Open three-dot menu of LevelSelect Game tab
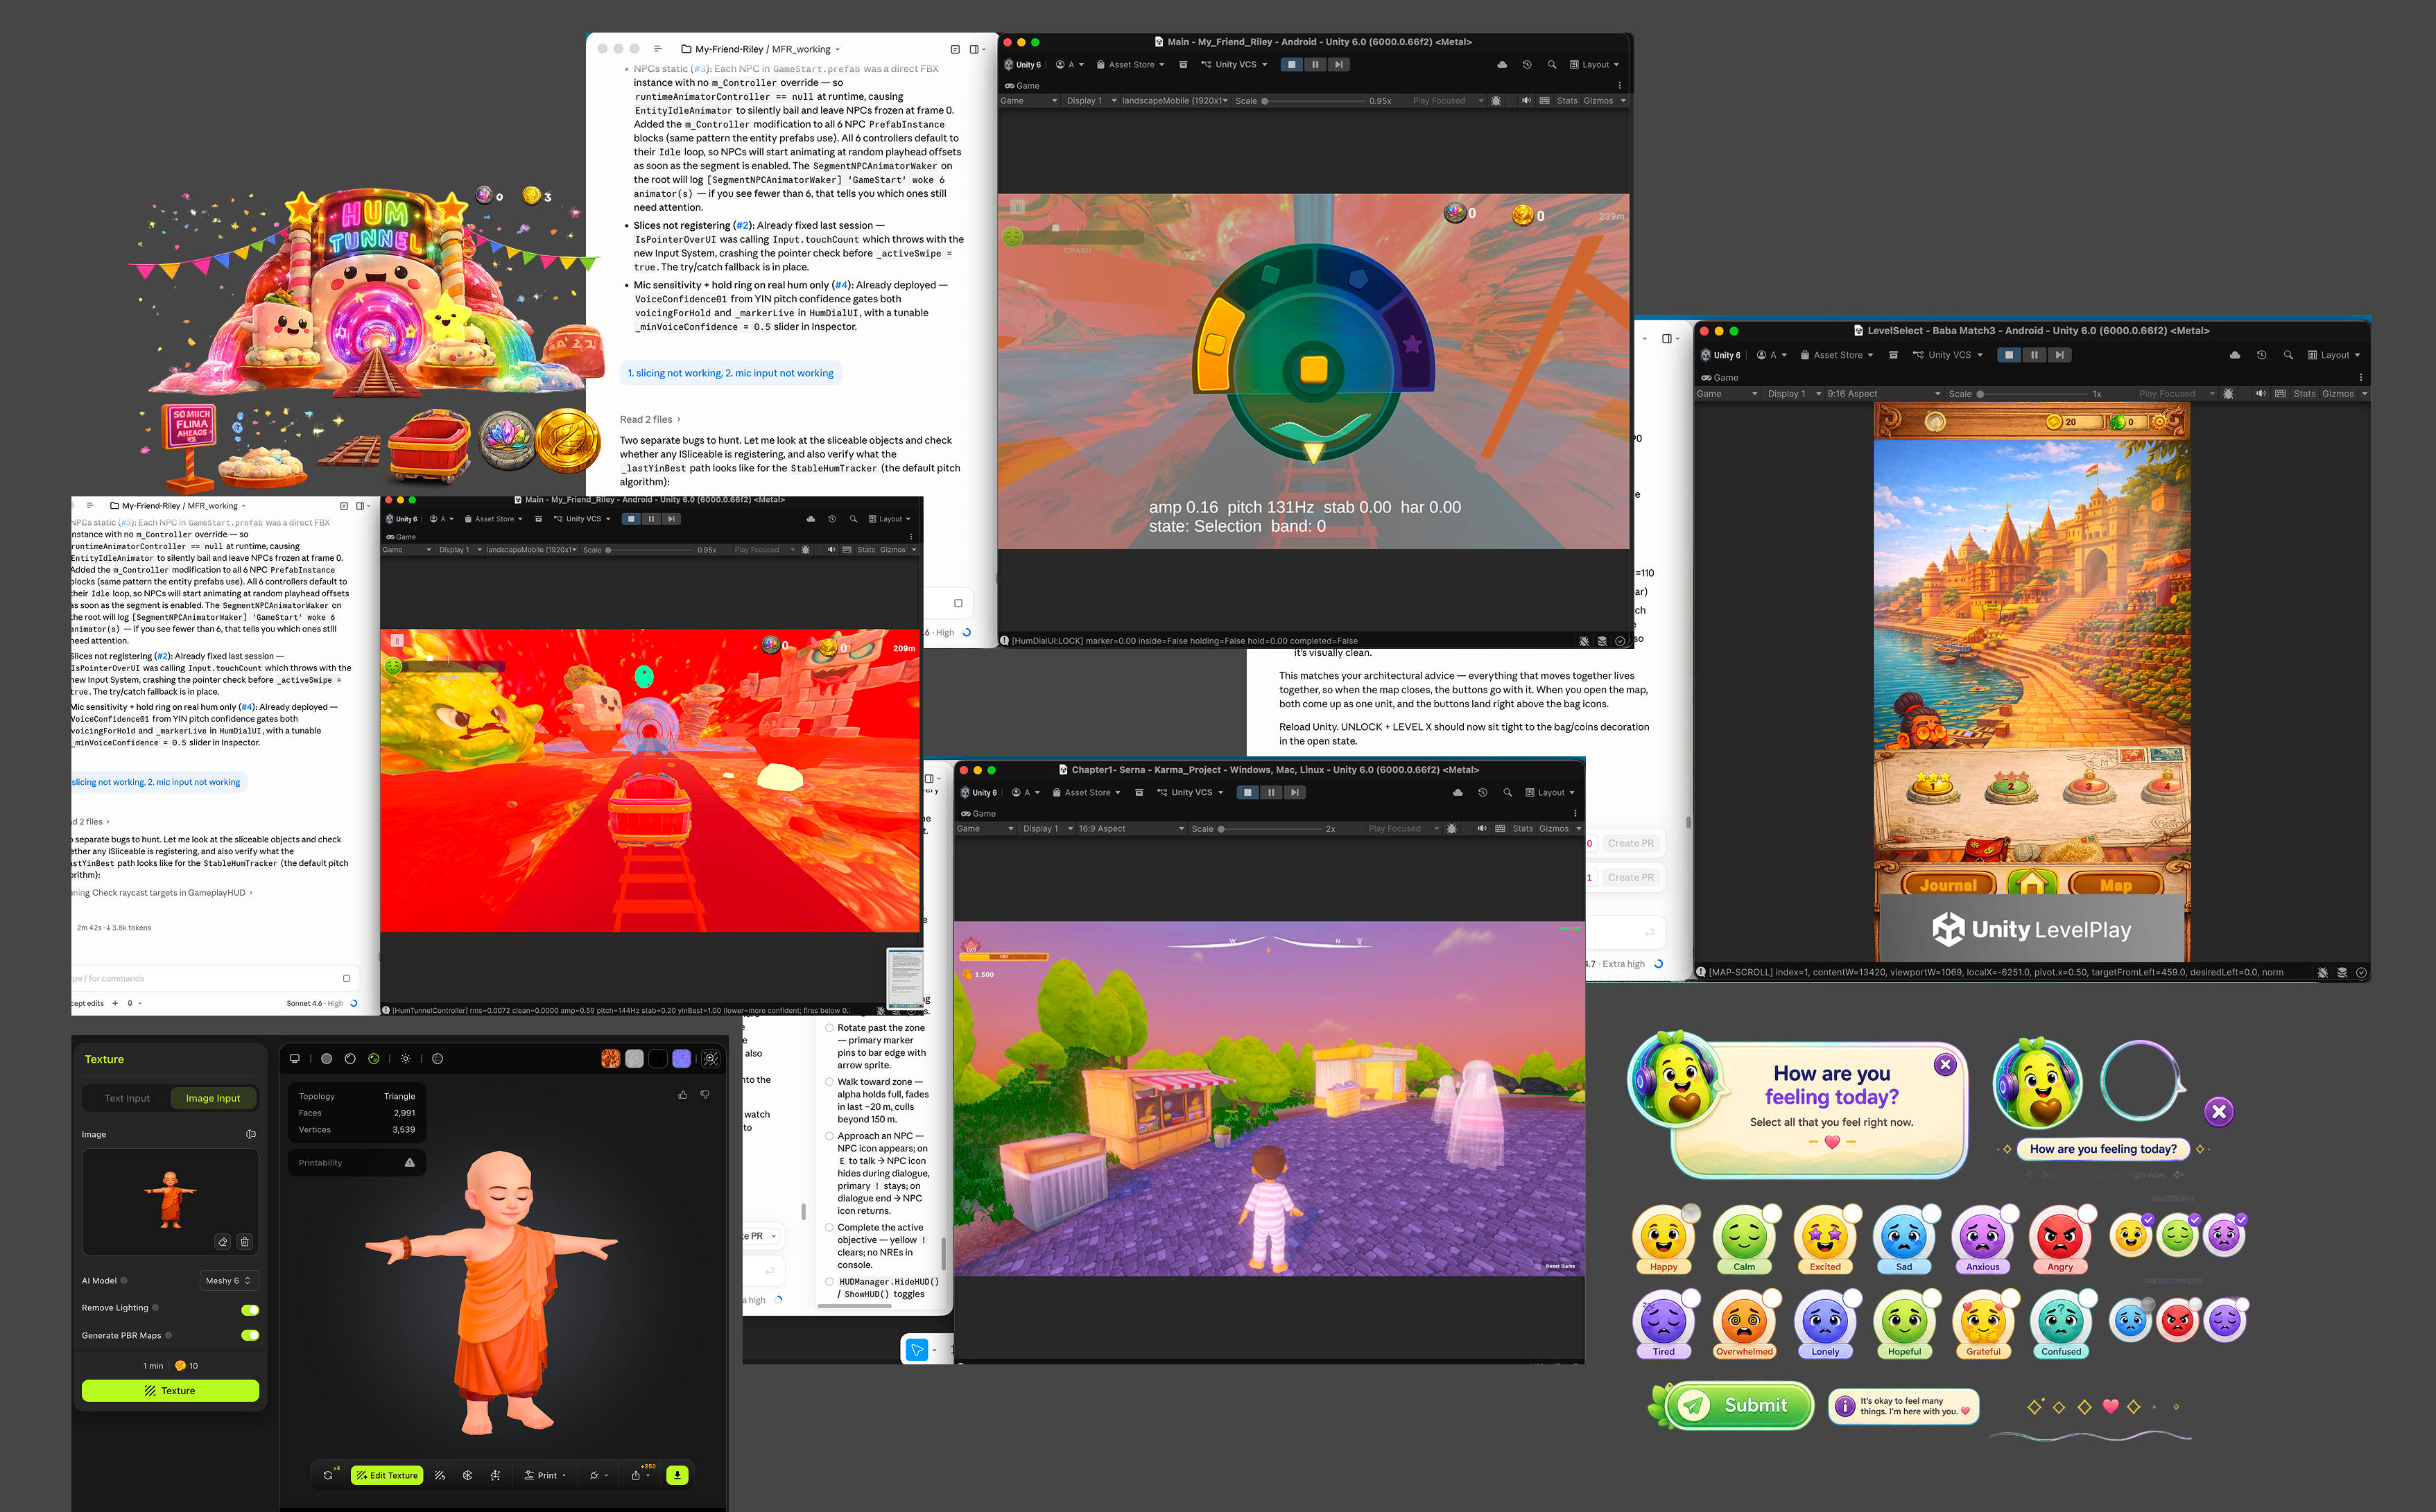The height and width of the screenshot is (1512, 2436). pos(2361,377)
